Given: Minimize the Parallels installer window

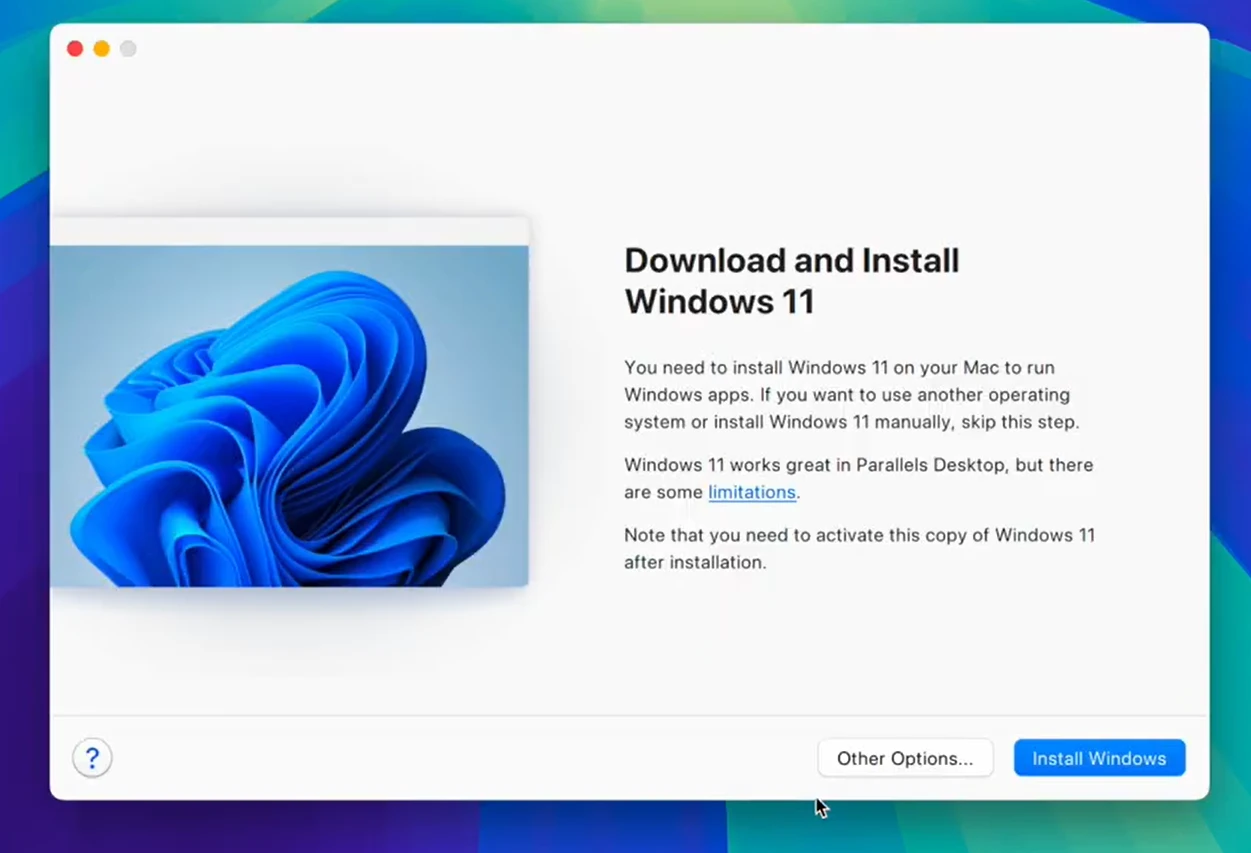Looking at the screenshot, I should click(x=102, y=47).
